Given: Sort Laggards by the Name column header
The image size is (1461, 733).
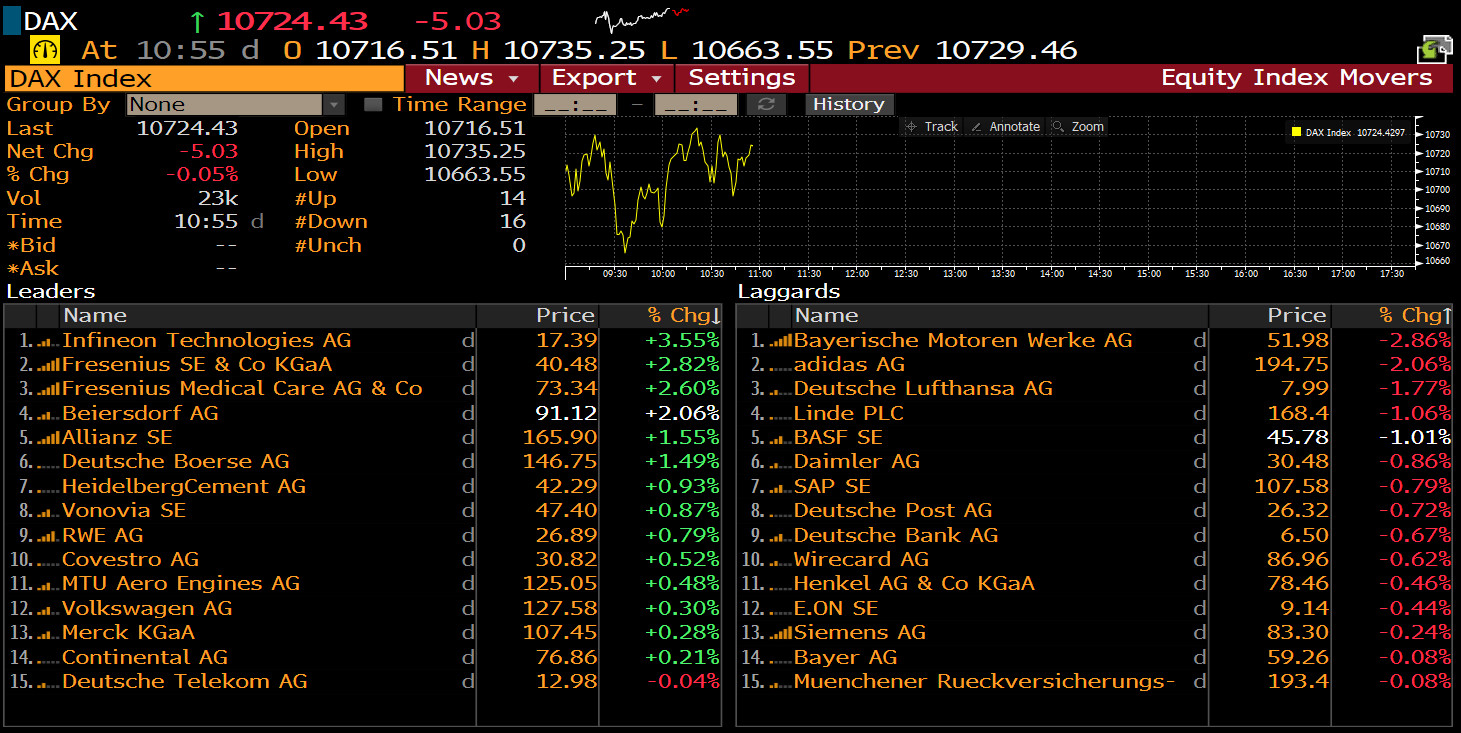Looking at the screenshot, I should (1000, 316).
